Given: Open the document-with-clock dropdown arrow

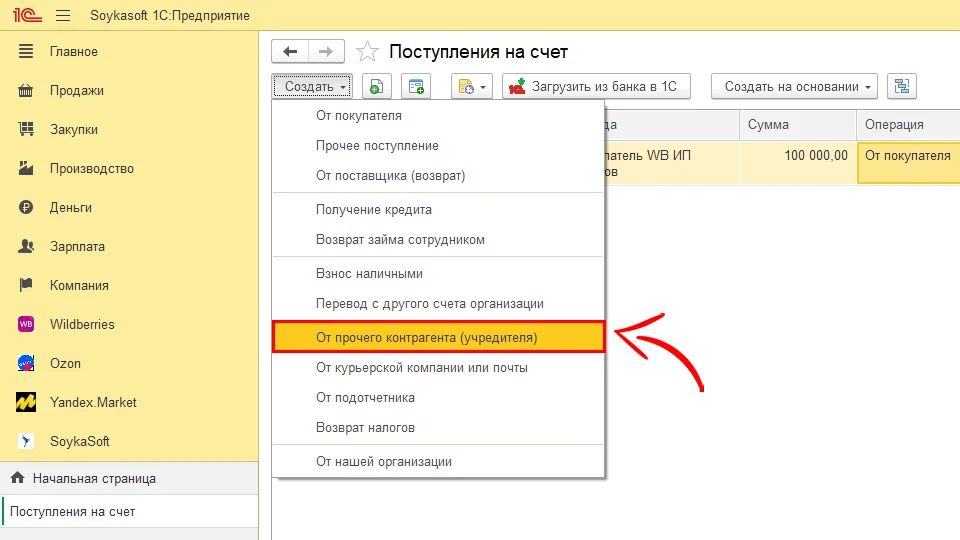Looking at the screenshot, I should (485, 87).
